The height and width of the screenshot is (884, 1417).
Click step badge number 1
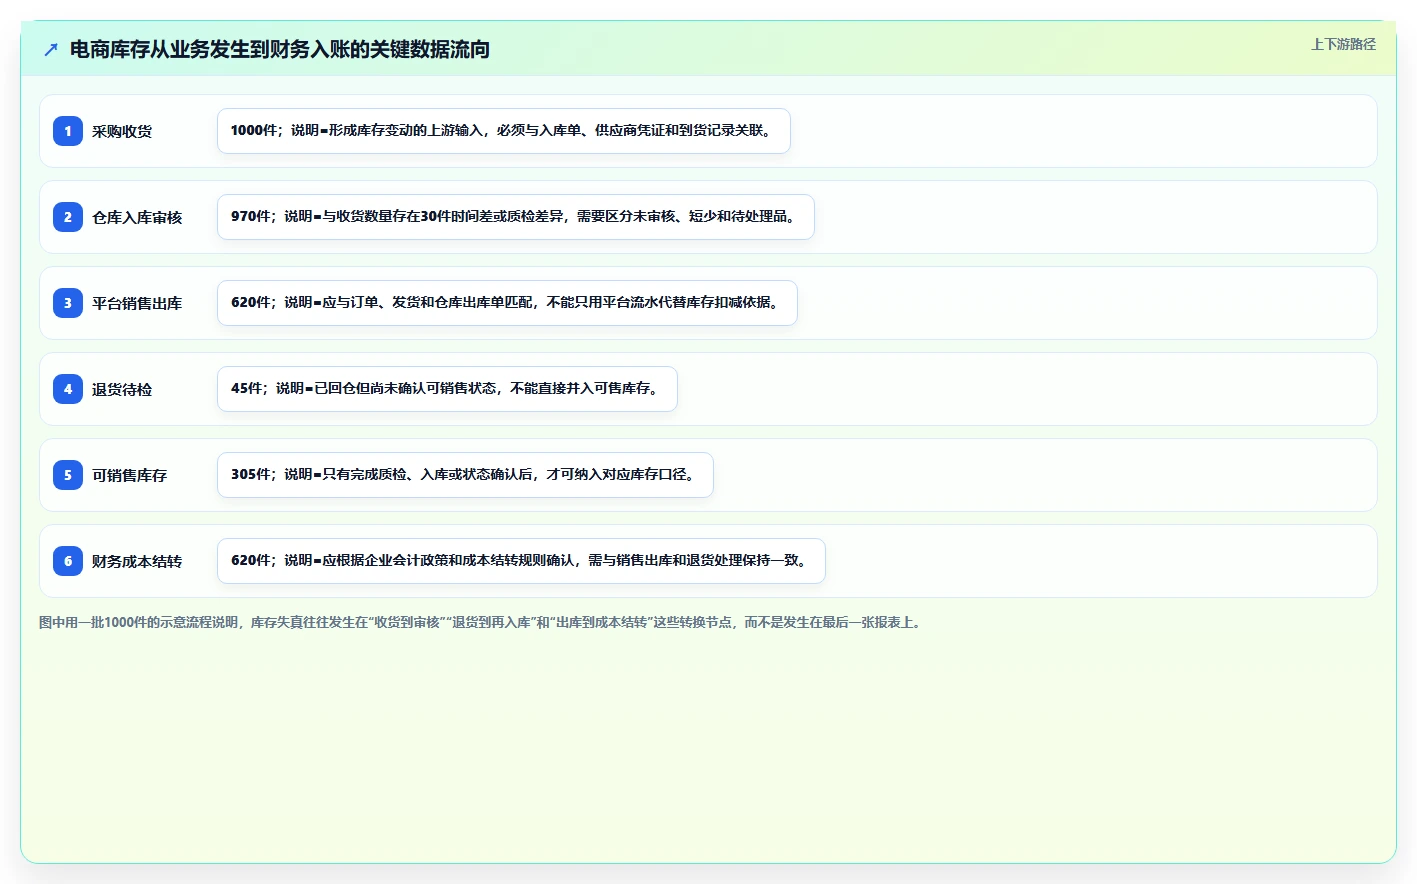[x=68, y=131]
